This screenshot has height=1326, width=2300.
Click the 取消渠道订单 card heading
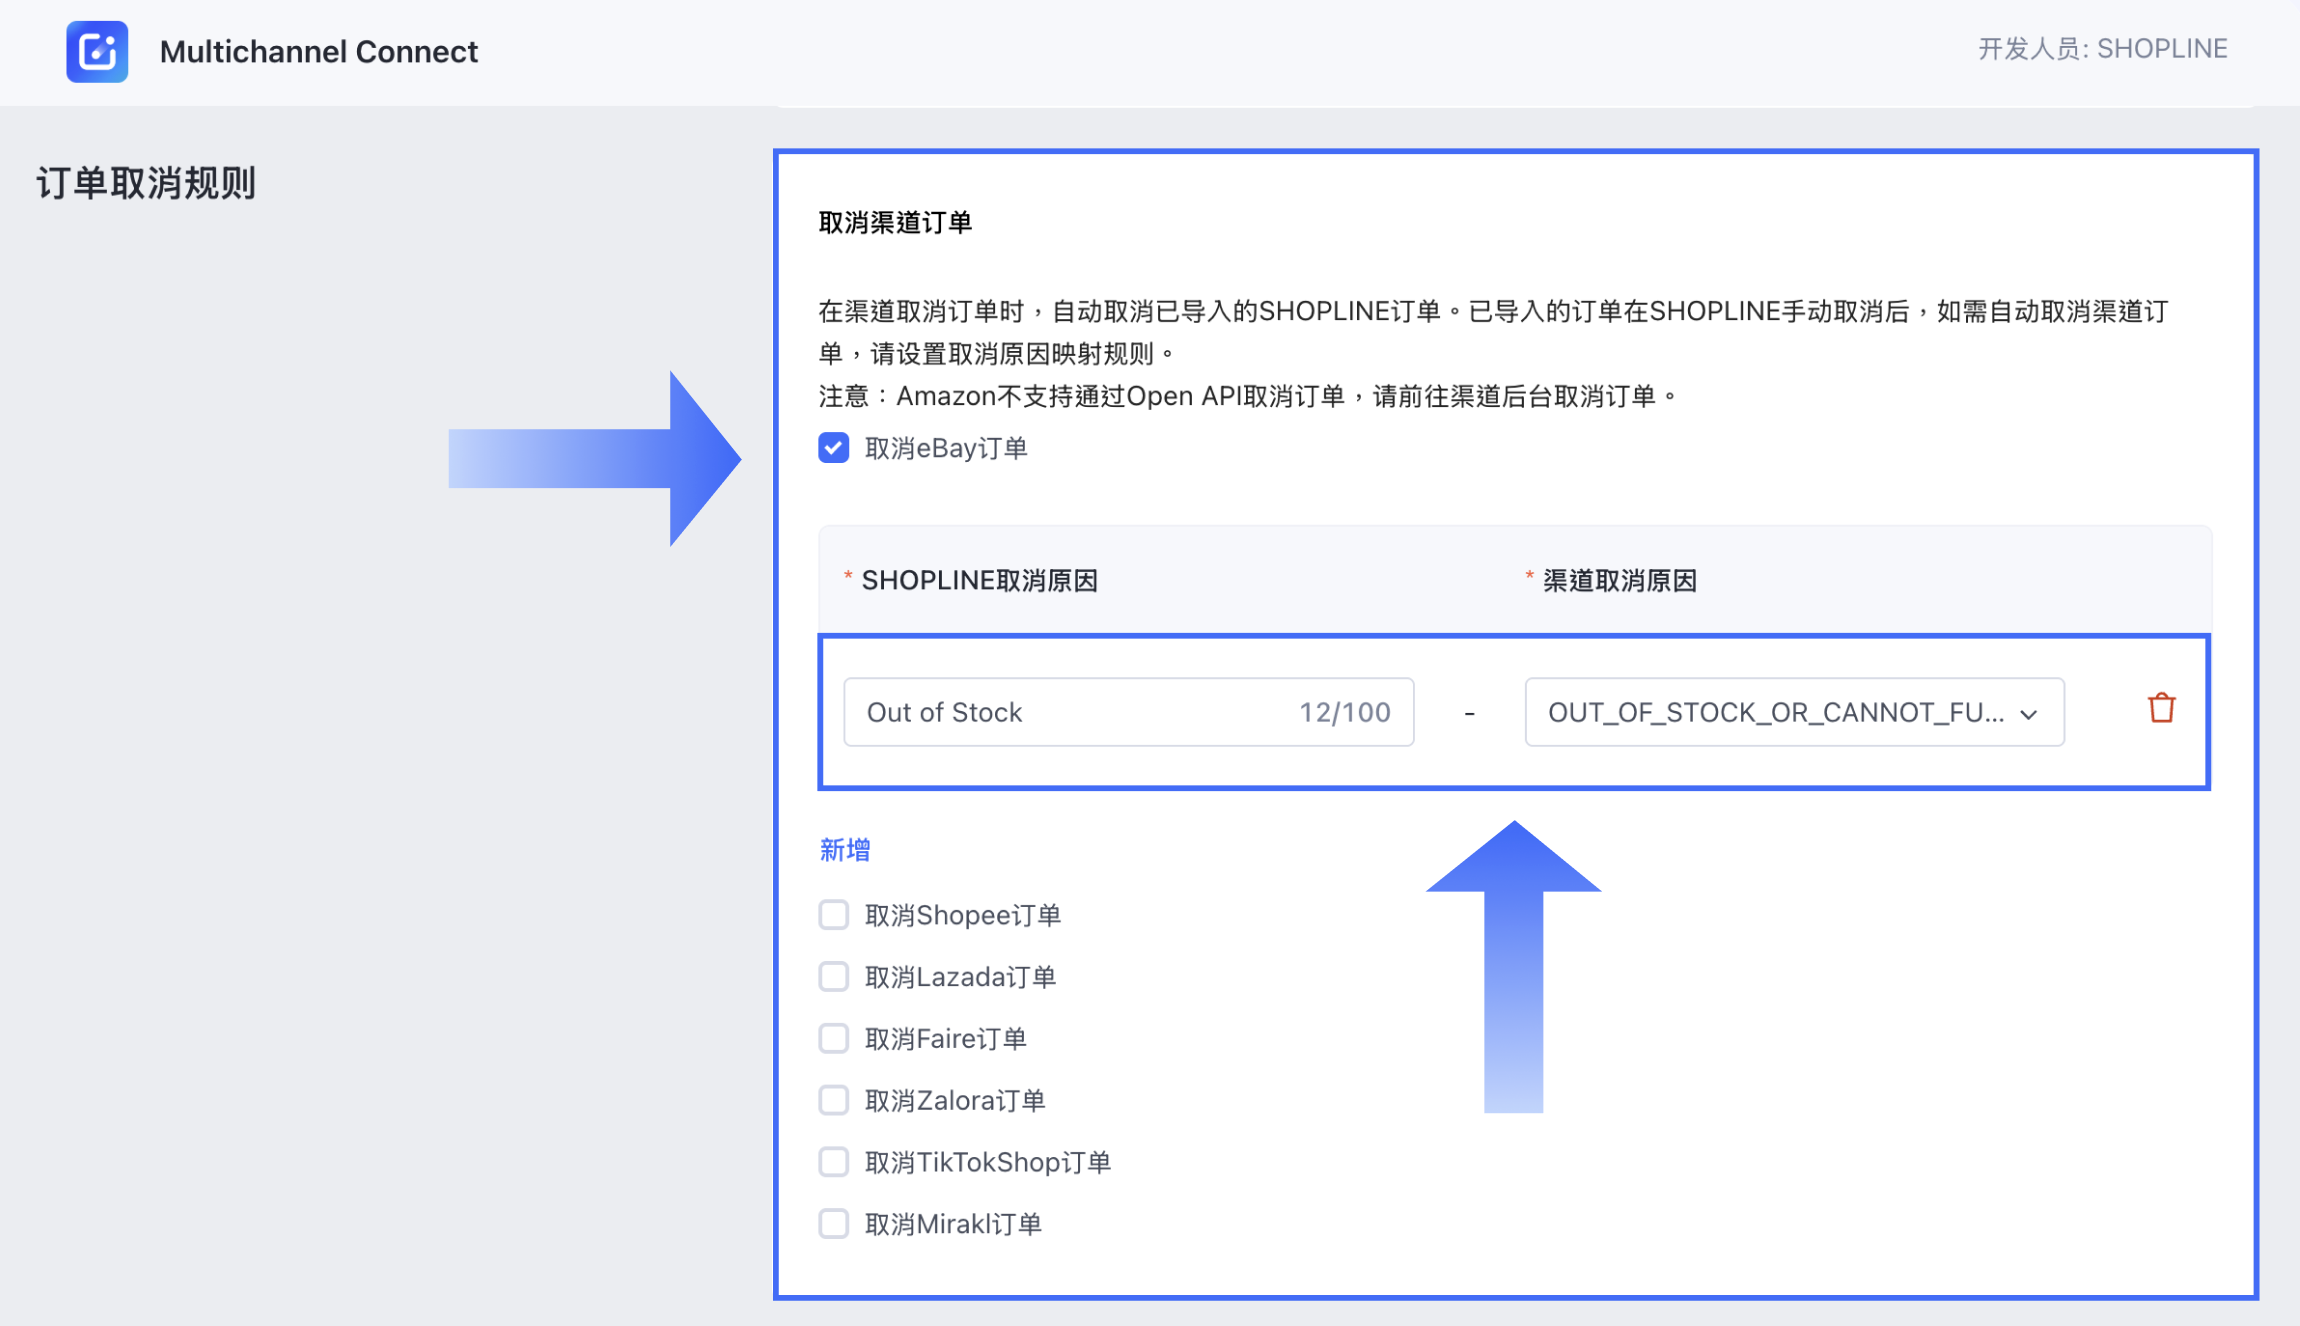(896, 223)
